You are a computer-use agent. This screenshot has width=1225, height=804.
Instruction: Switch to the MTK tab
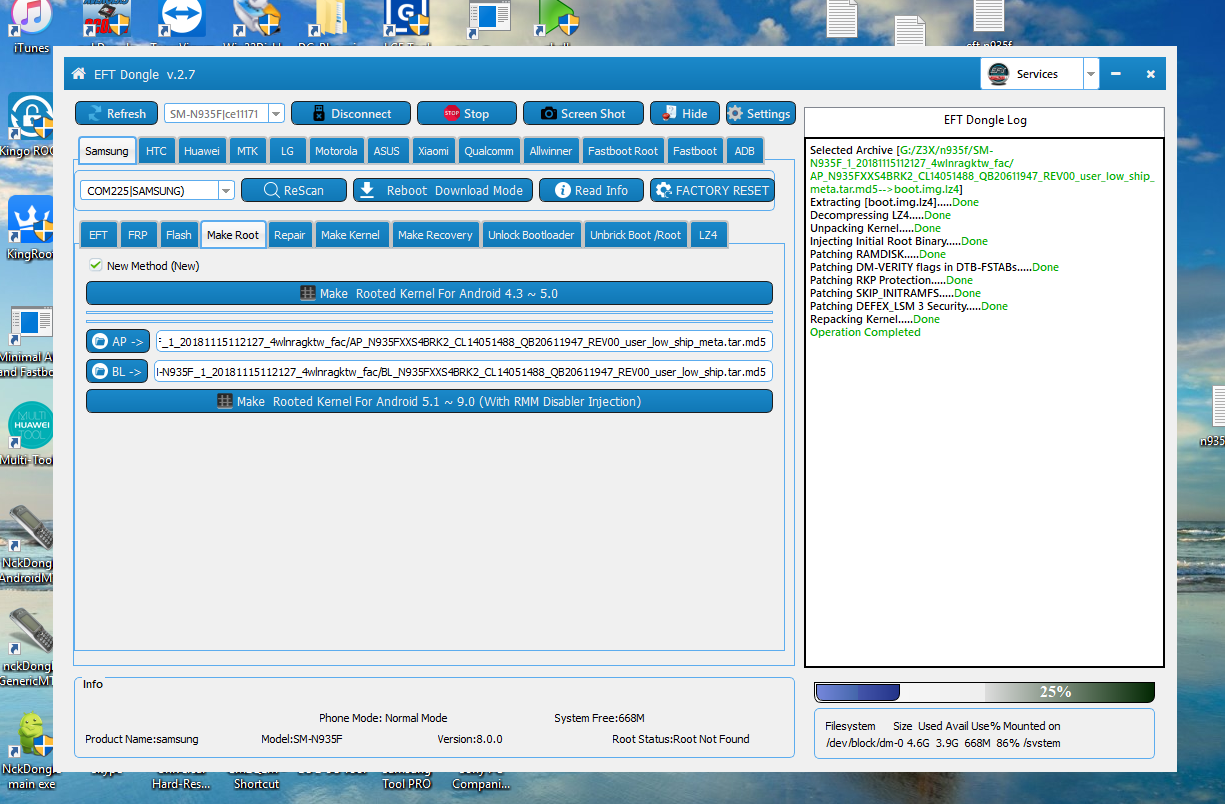click(247, 151)
